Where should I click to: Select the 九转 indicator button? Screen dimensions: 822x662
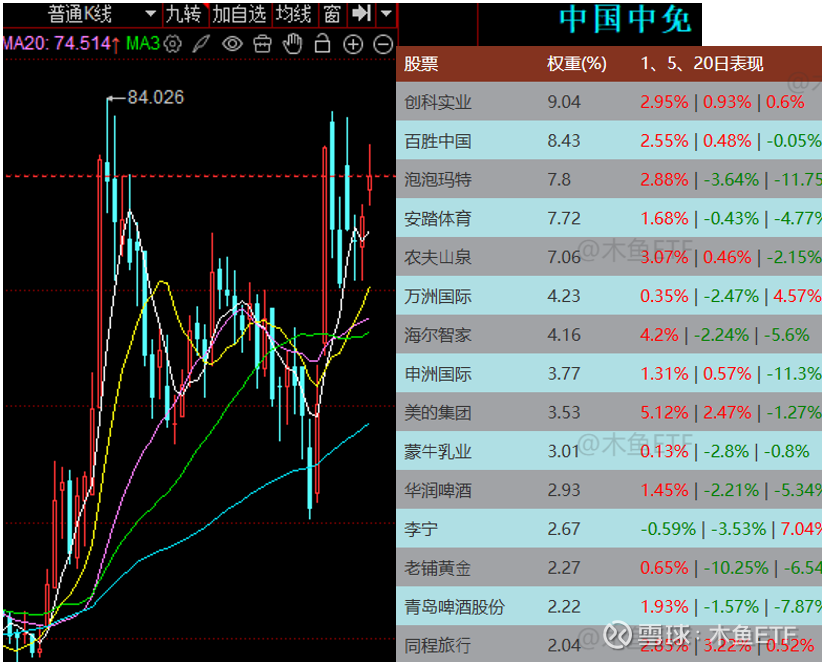click(185, 14)
